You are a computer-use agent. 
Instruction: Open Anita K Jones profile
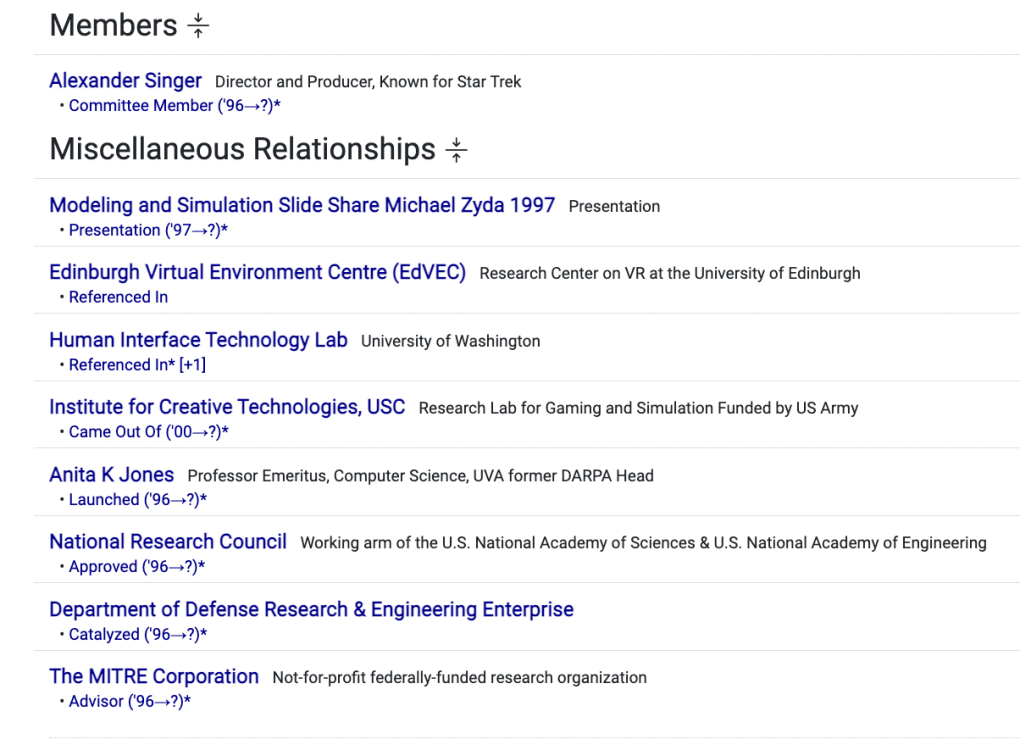click(x=112, y=474)
